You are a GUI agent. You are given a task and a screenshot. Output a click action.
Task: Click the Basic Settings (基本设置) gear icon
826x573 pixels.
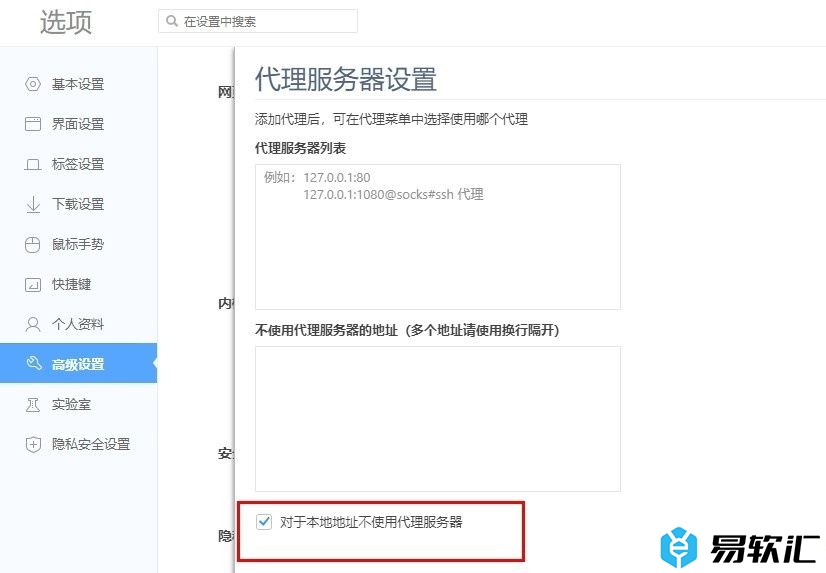pyautogui.click(x=33, y=84)
